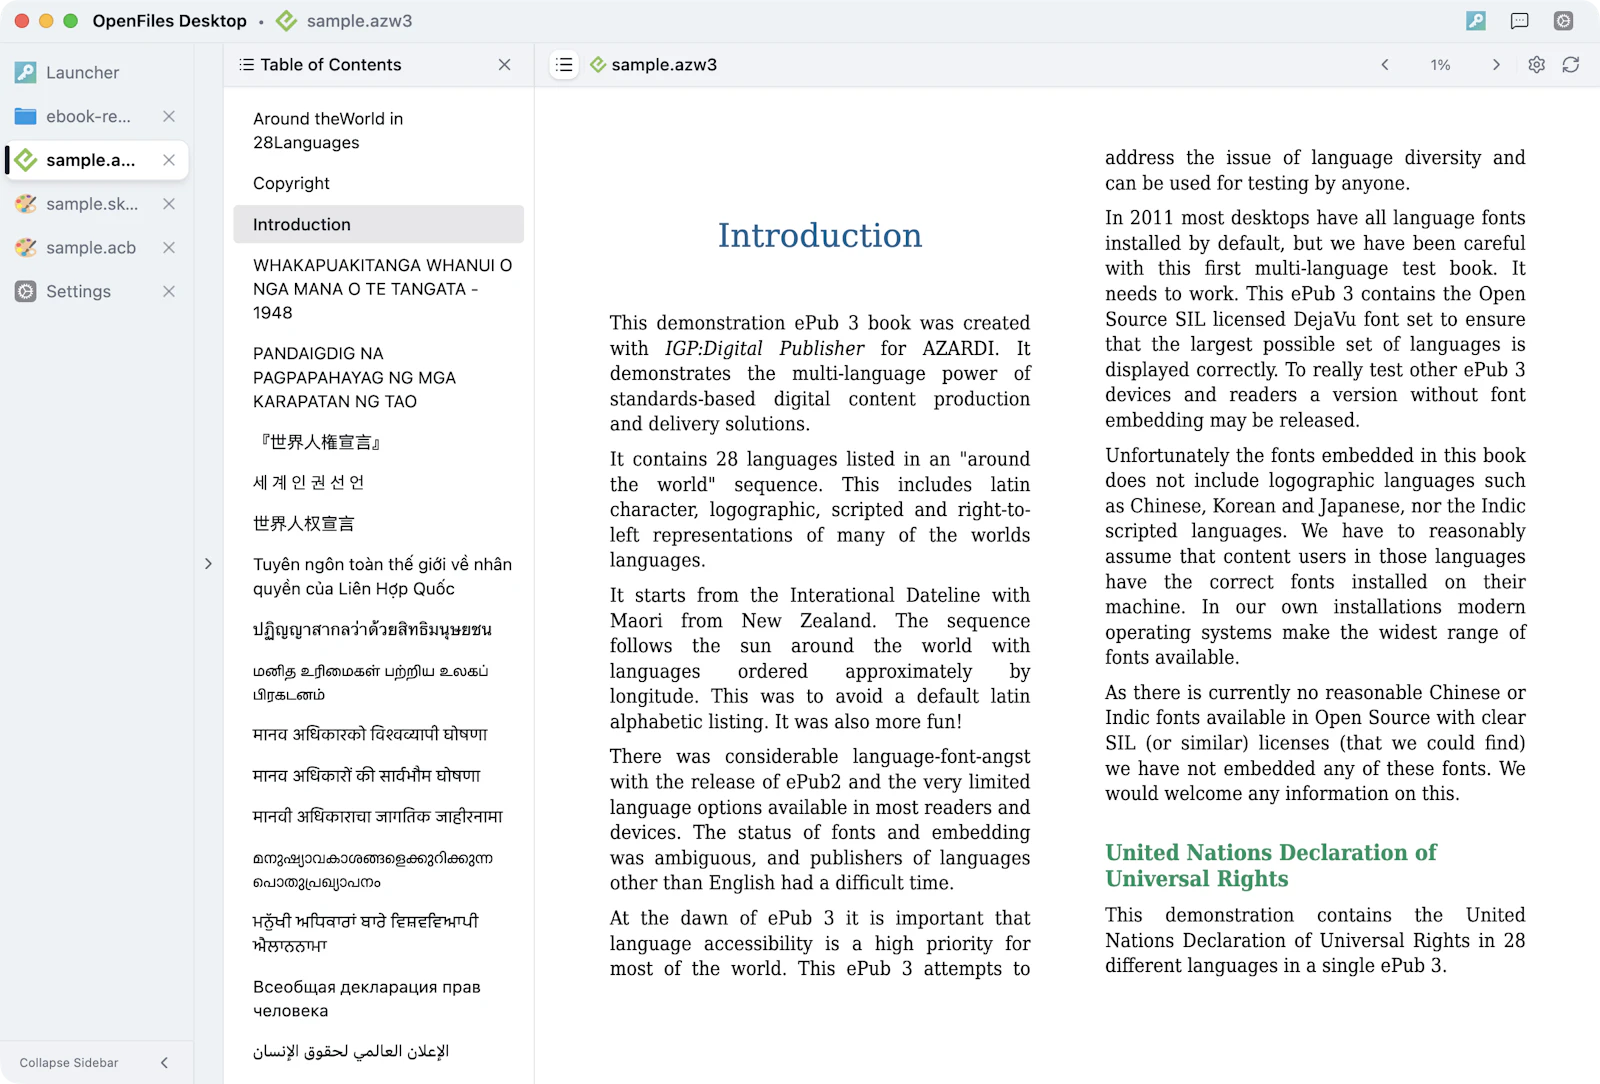The image size is (1600, 1084).
Task: Click the sample.azw3 file icon in reader header
Action: coord(598,65)
